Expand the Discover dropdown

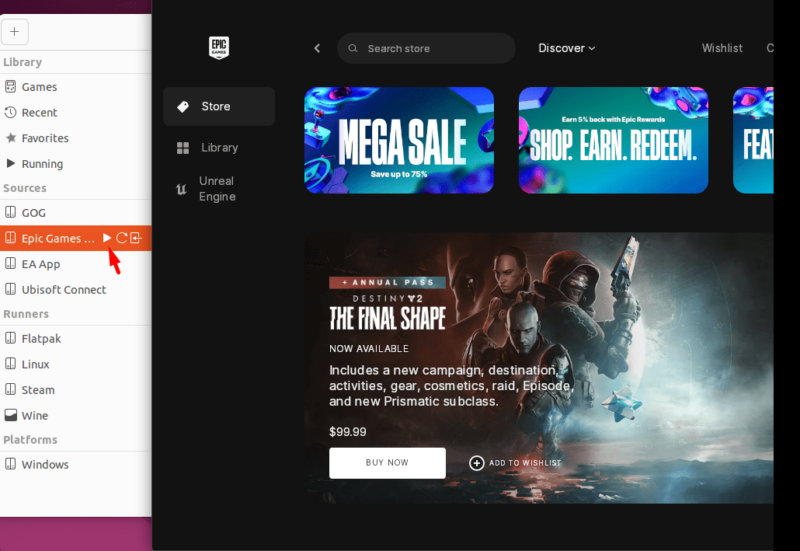pos(566,48)
